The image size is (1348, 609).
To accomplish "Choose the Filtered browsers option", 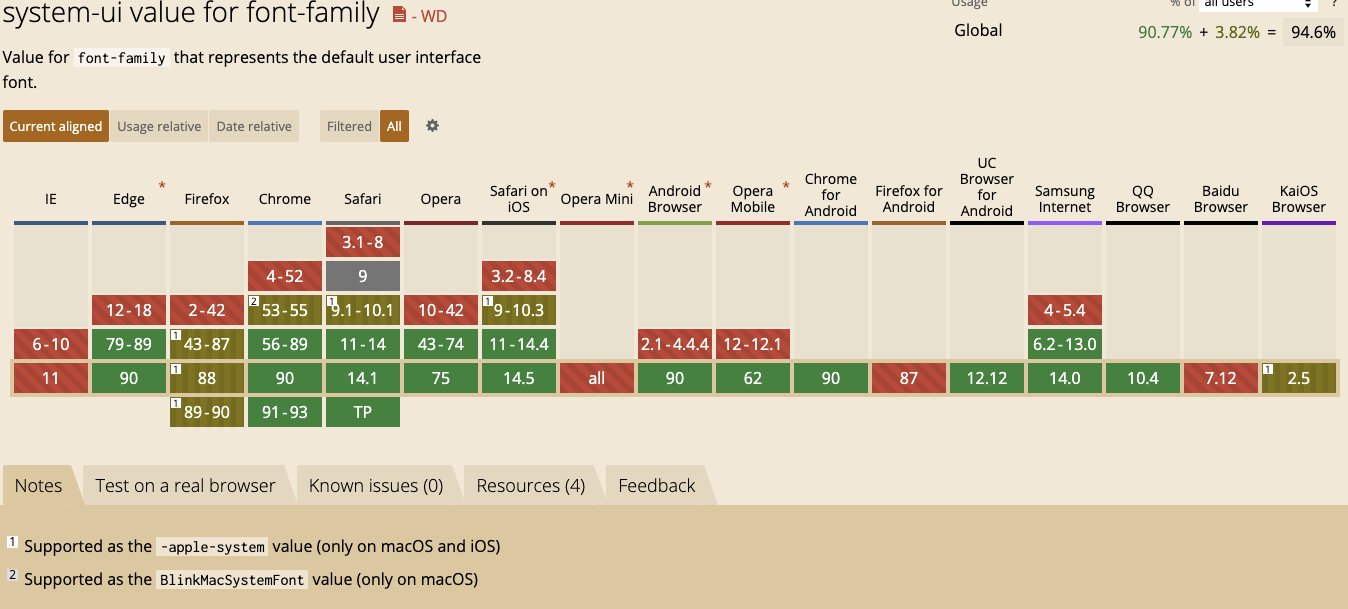I will pyautogui.click(x=349, y=126).
